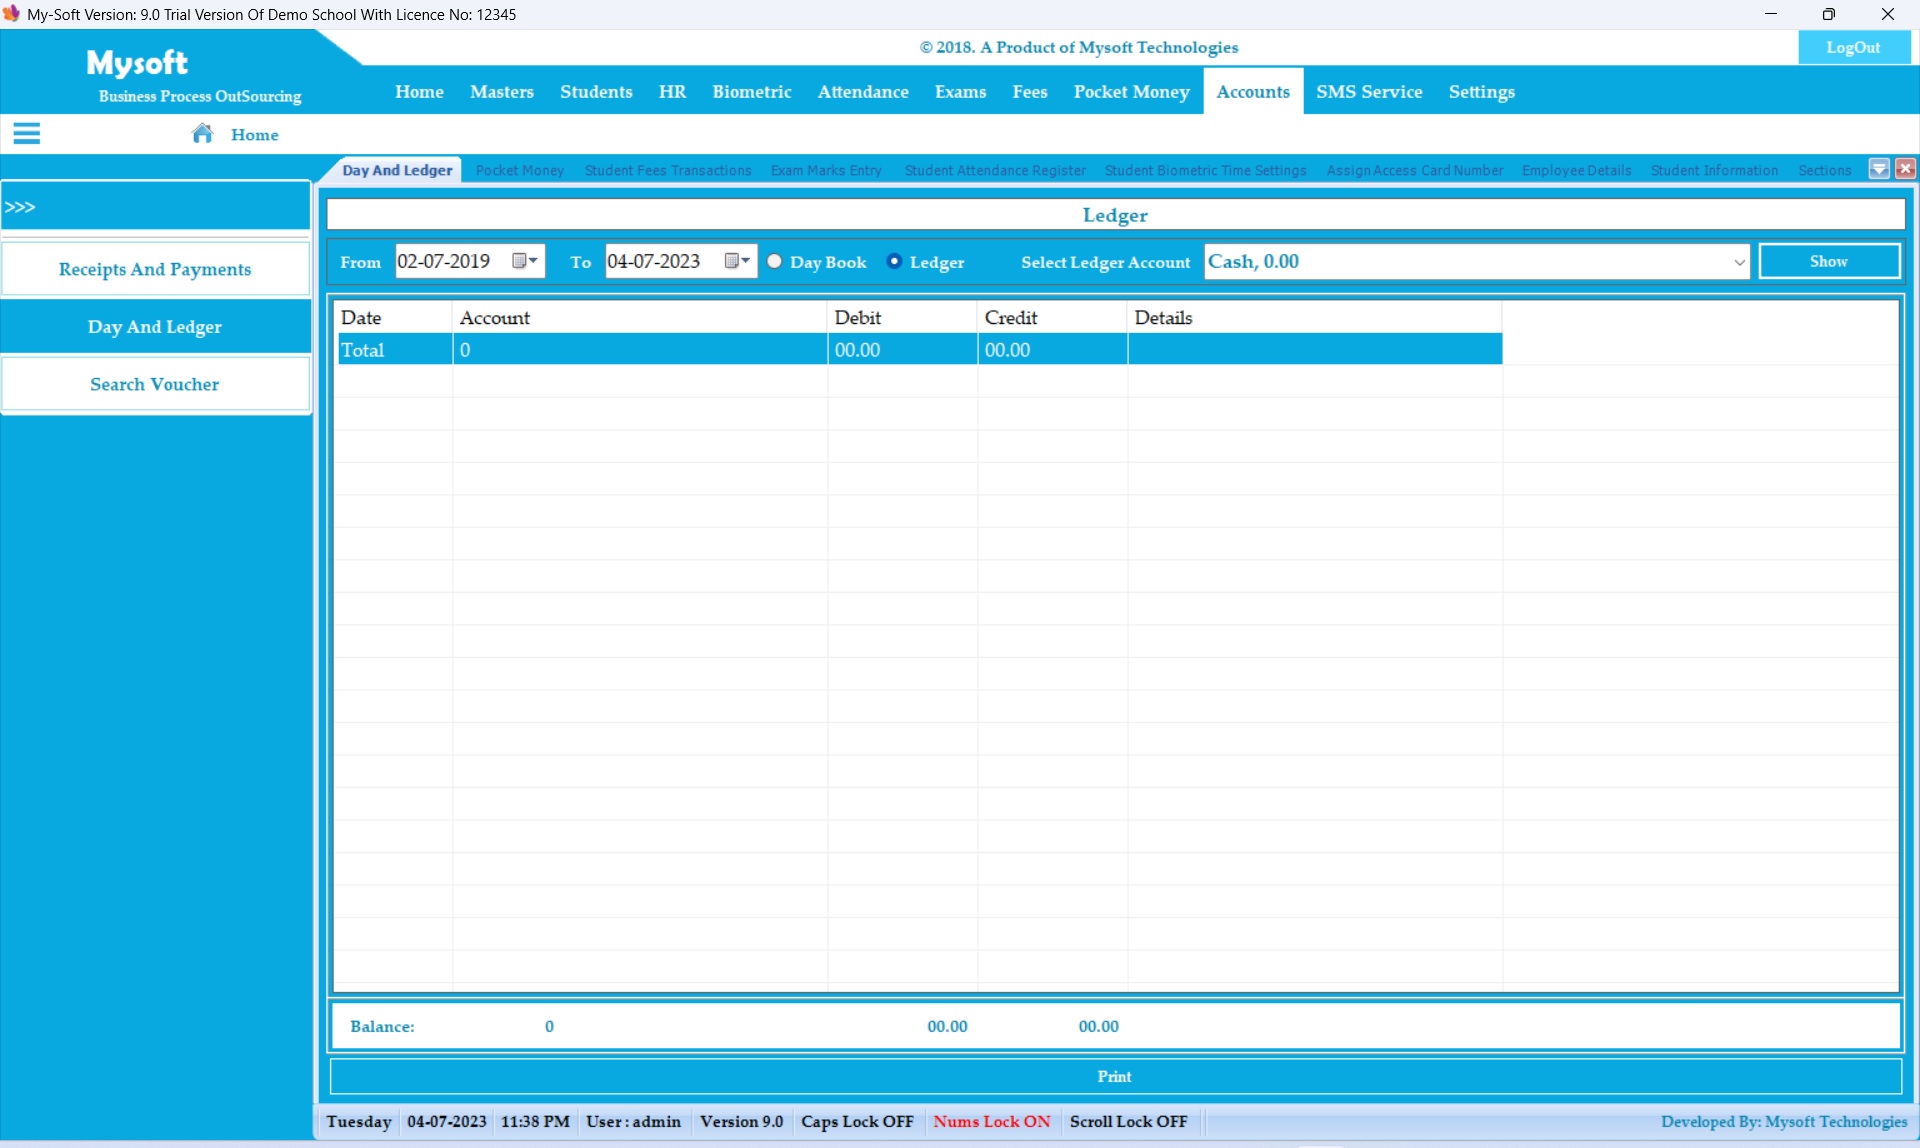Click the hamburger menu icon
The height and width of the screenshot is (1148, 1920).
27,134
